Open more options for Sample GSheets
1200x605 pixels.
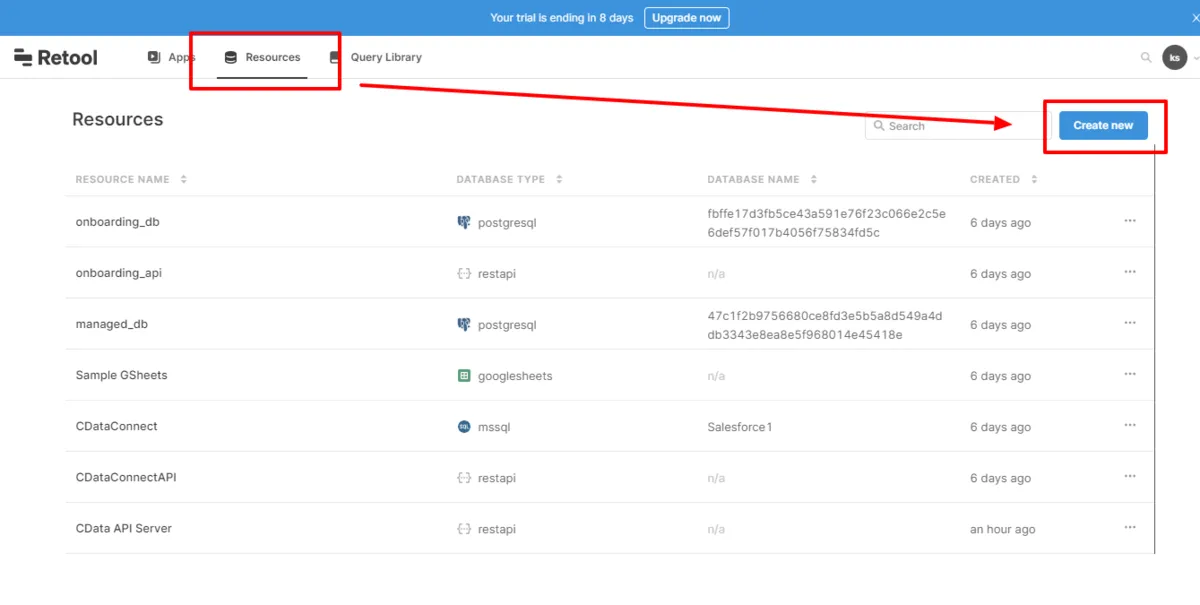[1130, 374]
